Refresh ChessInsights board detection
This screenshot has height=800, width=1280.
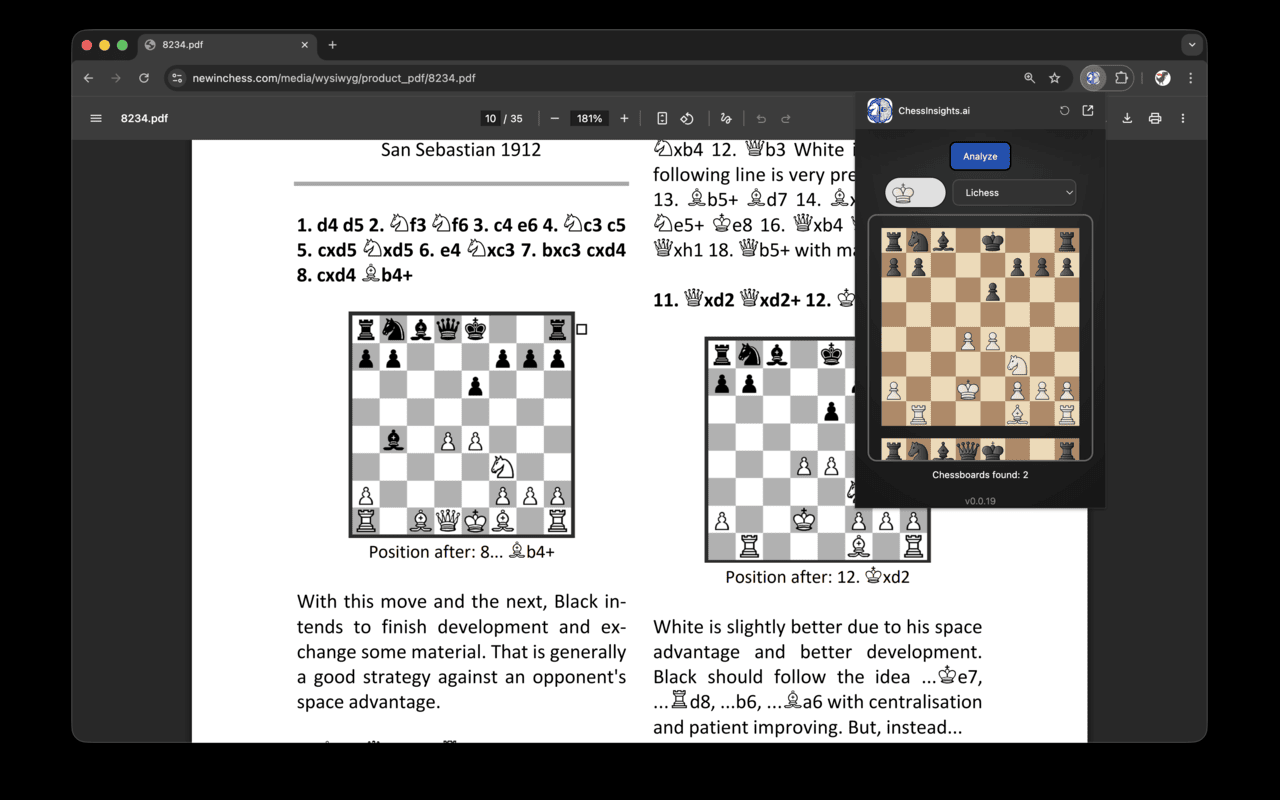click(x=1064, y=110)
